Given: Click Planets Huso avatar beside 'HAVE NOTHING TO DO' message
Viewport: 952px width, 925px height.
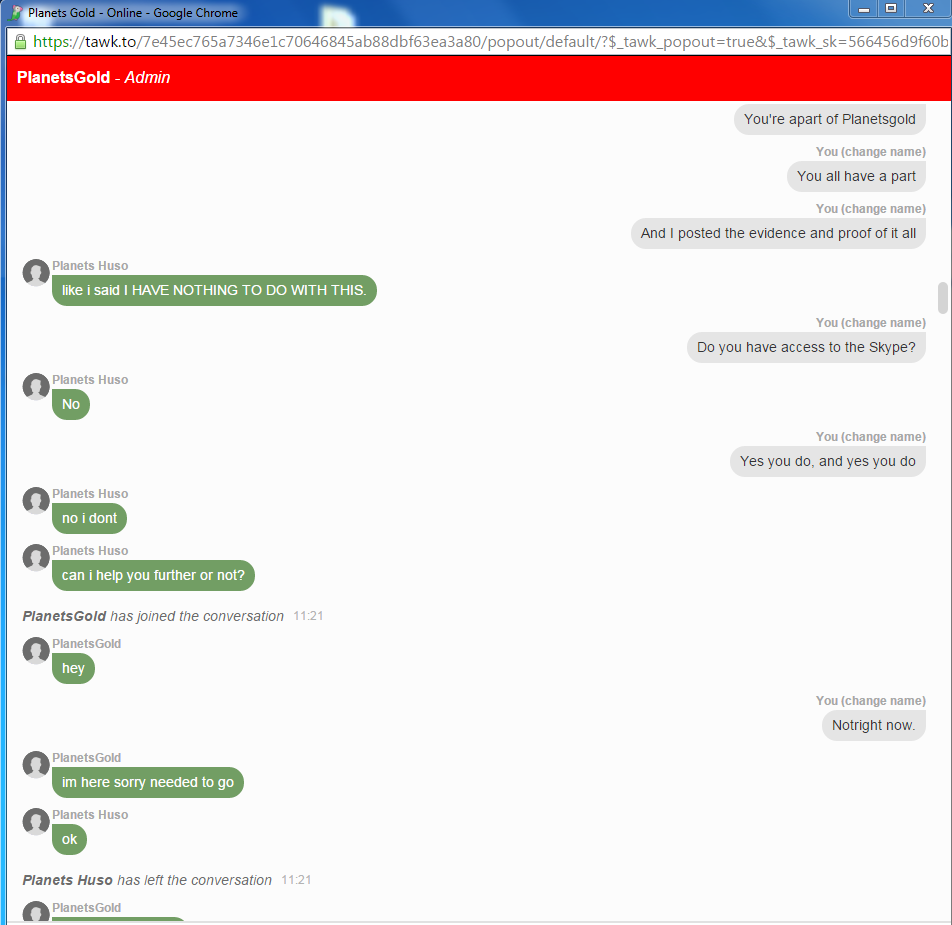Looking at the screenshot, I should pyautogui.click(x=36, y=273).
